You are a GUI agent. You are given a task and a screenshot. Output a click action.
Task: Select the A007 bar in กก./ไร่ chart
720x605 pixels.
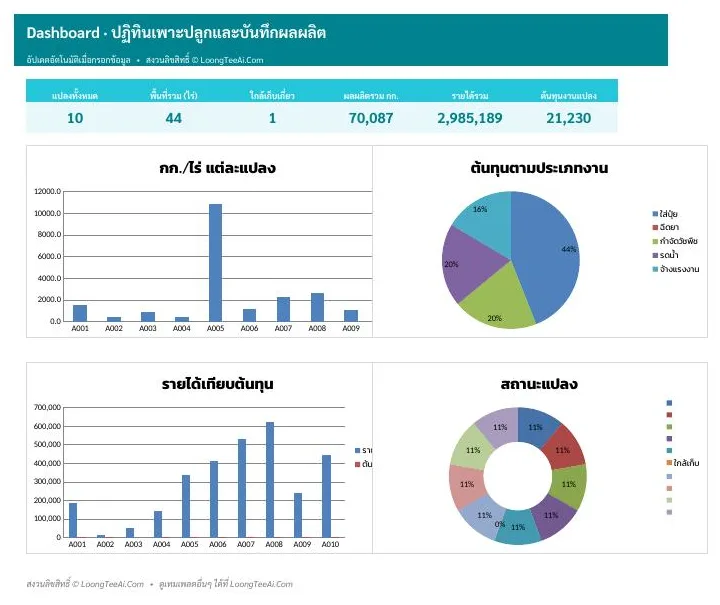point(283,309)
